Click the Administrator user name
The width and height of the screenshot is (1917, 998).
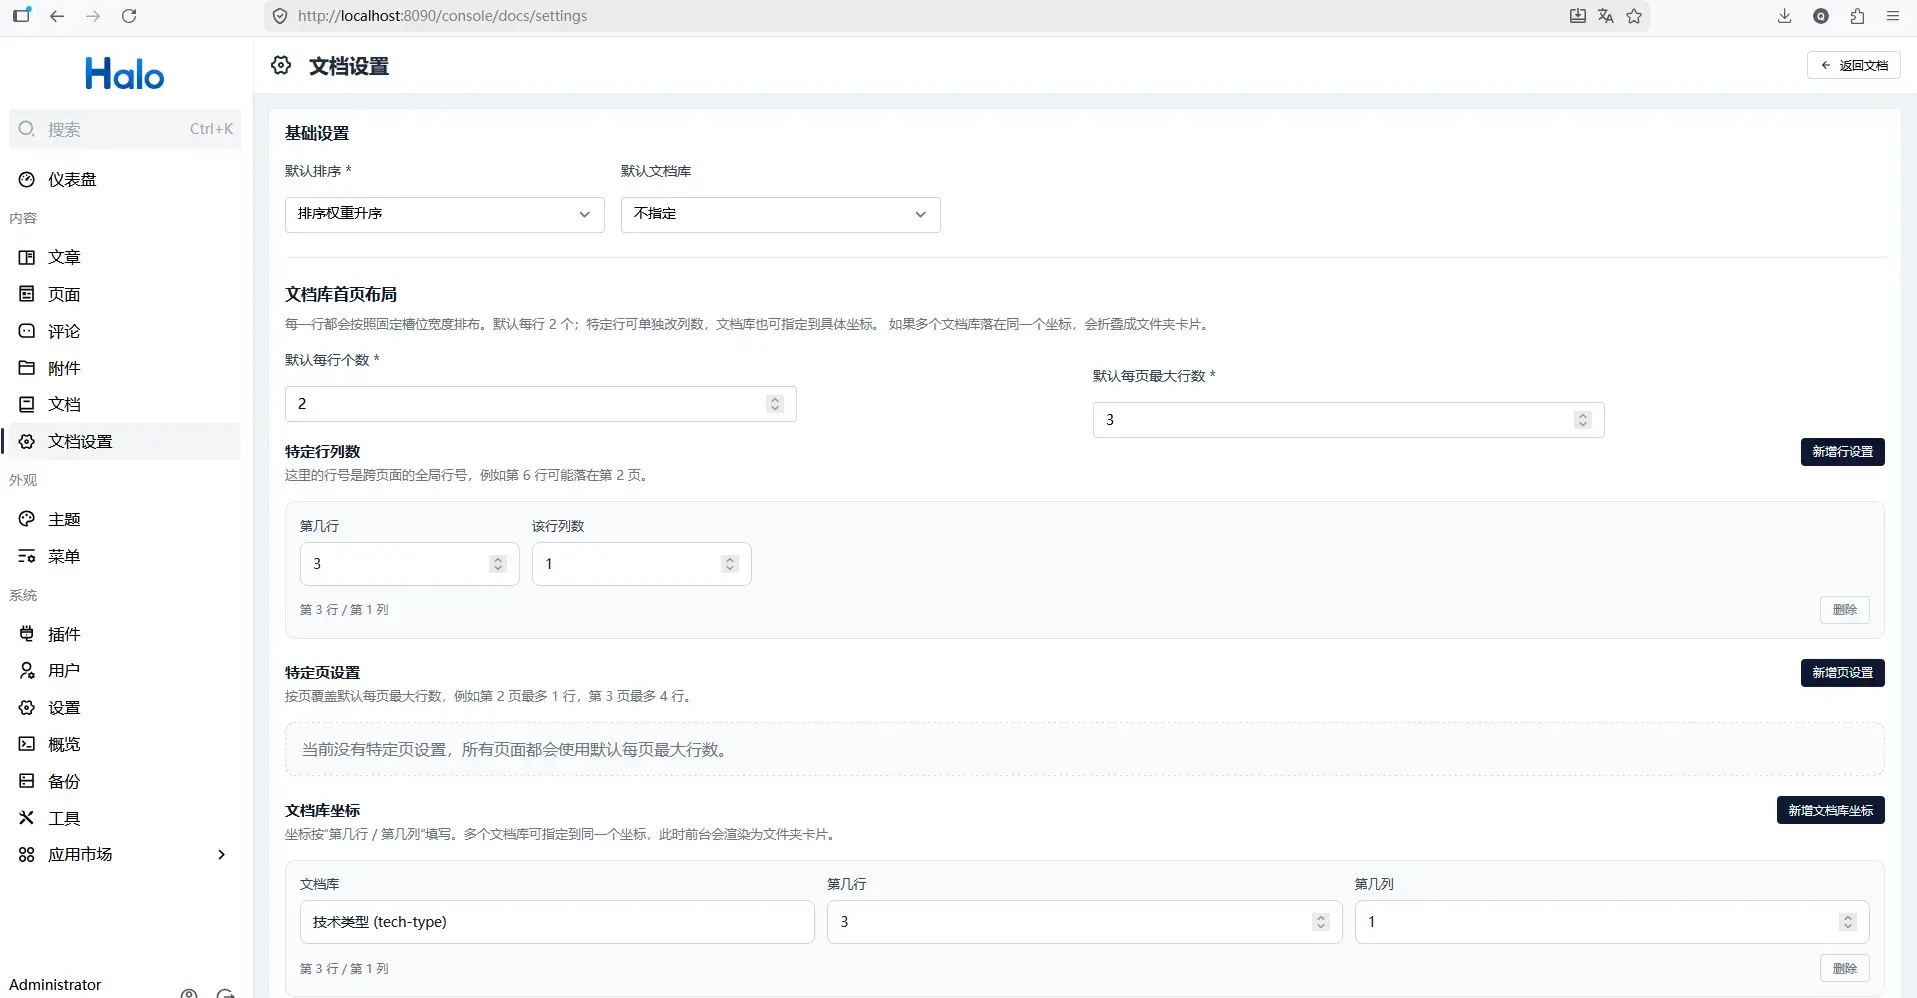(x=55, y=985)
